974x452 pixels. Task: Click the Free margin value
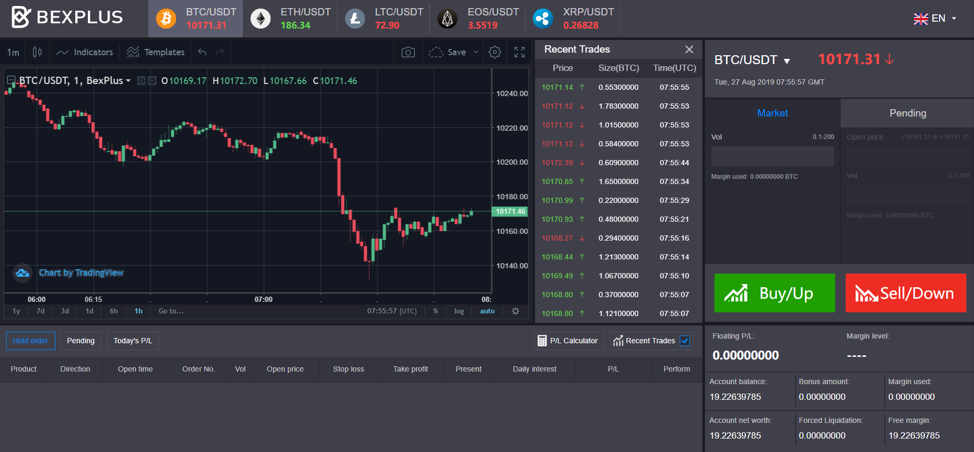click(914, 435)
